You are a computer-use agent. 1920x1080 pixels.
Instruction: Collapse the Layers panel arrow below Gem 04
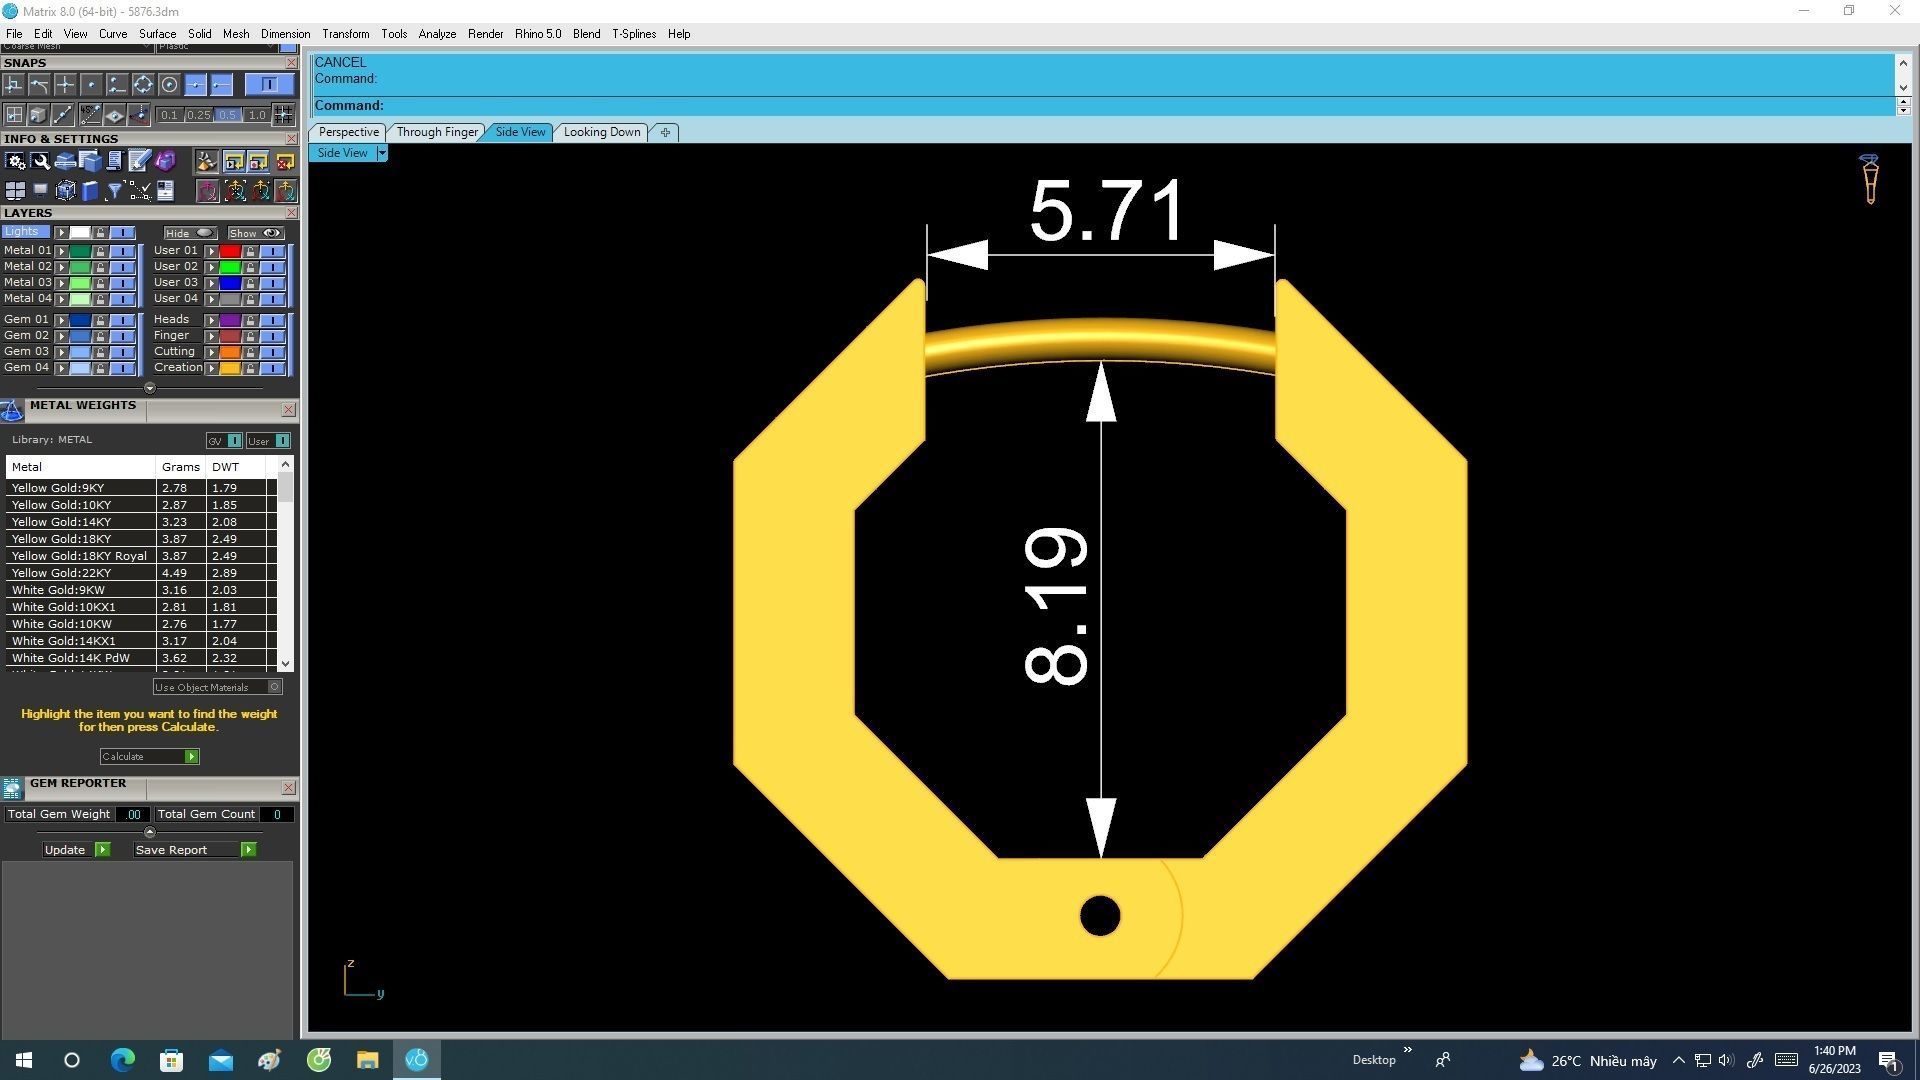(150, 388)
